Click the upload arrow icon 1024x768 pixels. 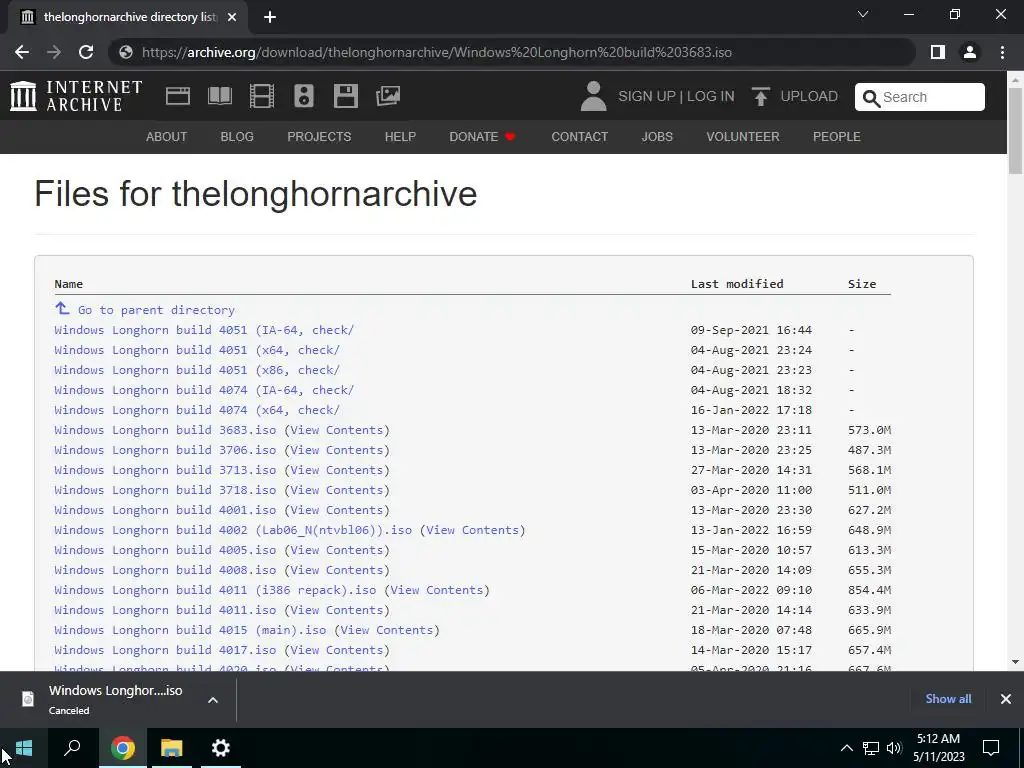tap(760, 96)
